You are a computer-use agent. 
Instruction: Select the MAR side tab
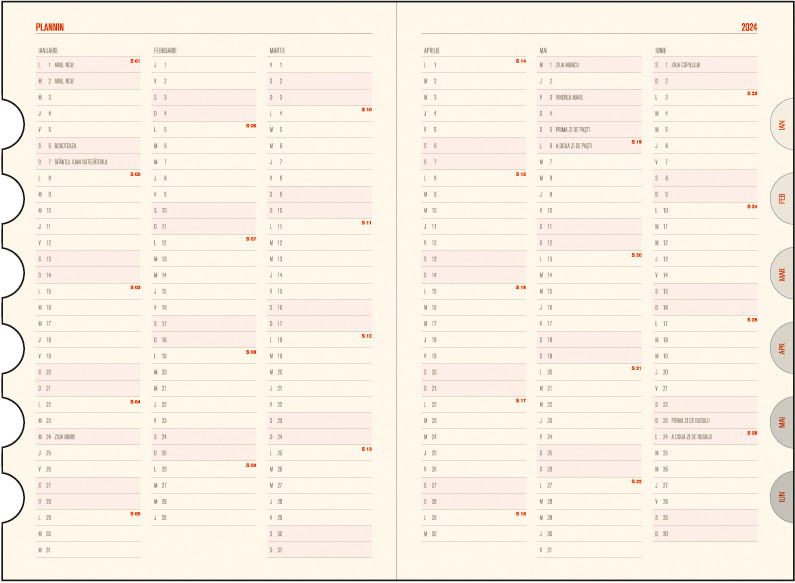point(782,273)
